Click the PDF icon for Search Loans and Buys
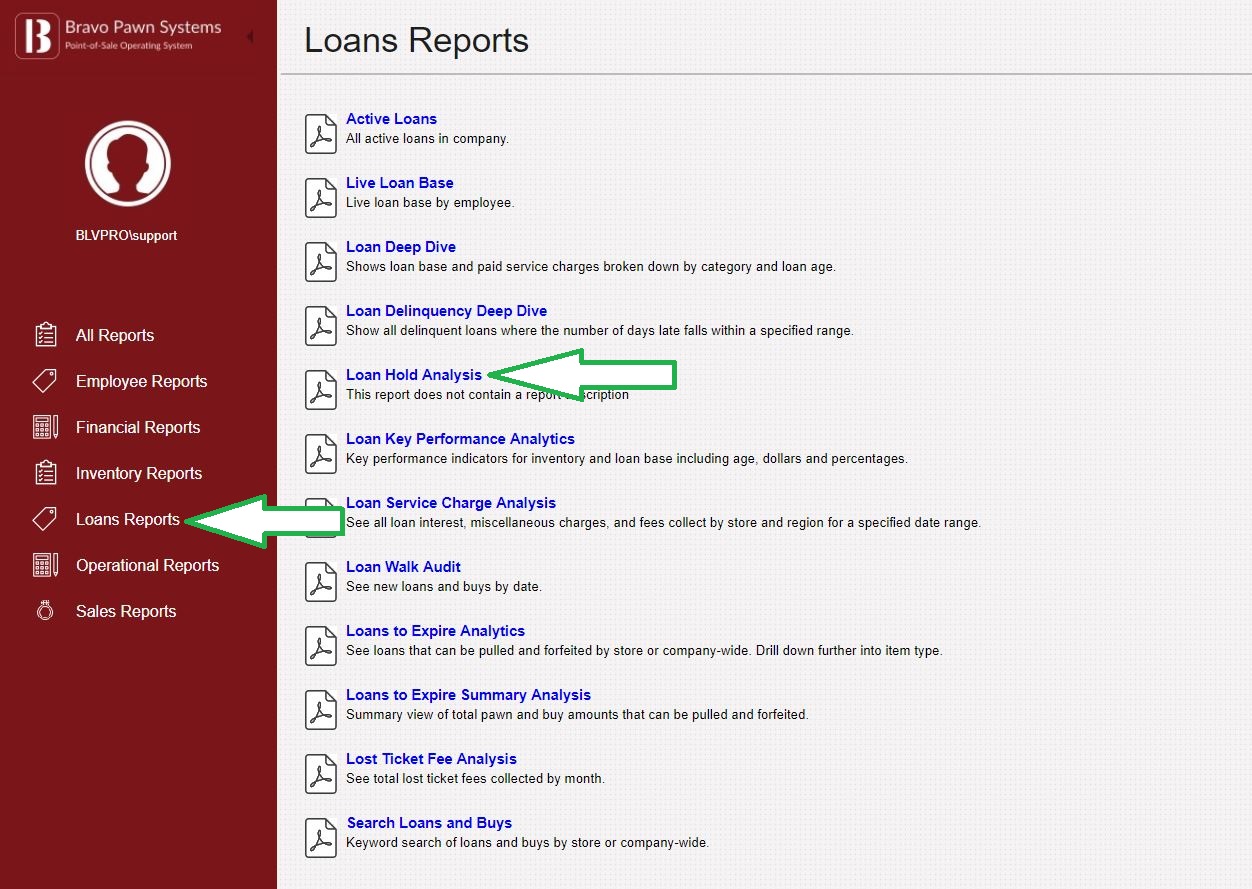Screen dimensions: 1252x889 320,838
